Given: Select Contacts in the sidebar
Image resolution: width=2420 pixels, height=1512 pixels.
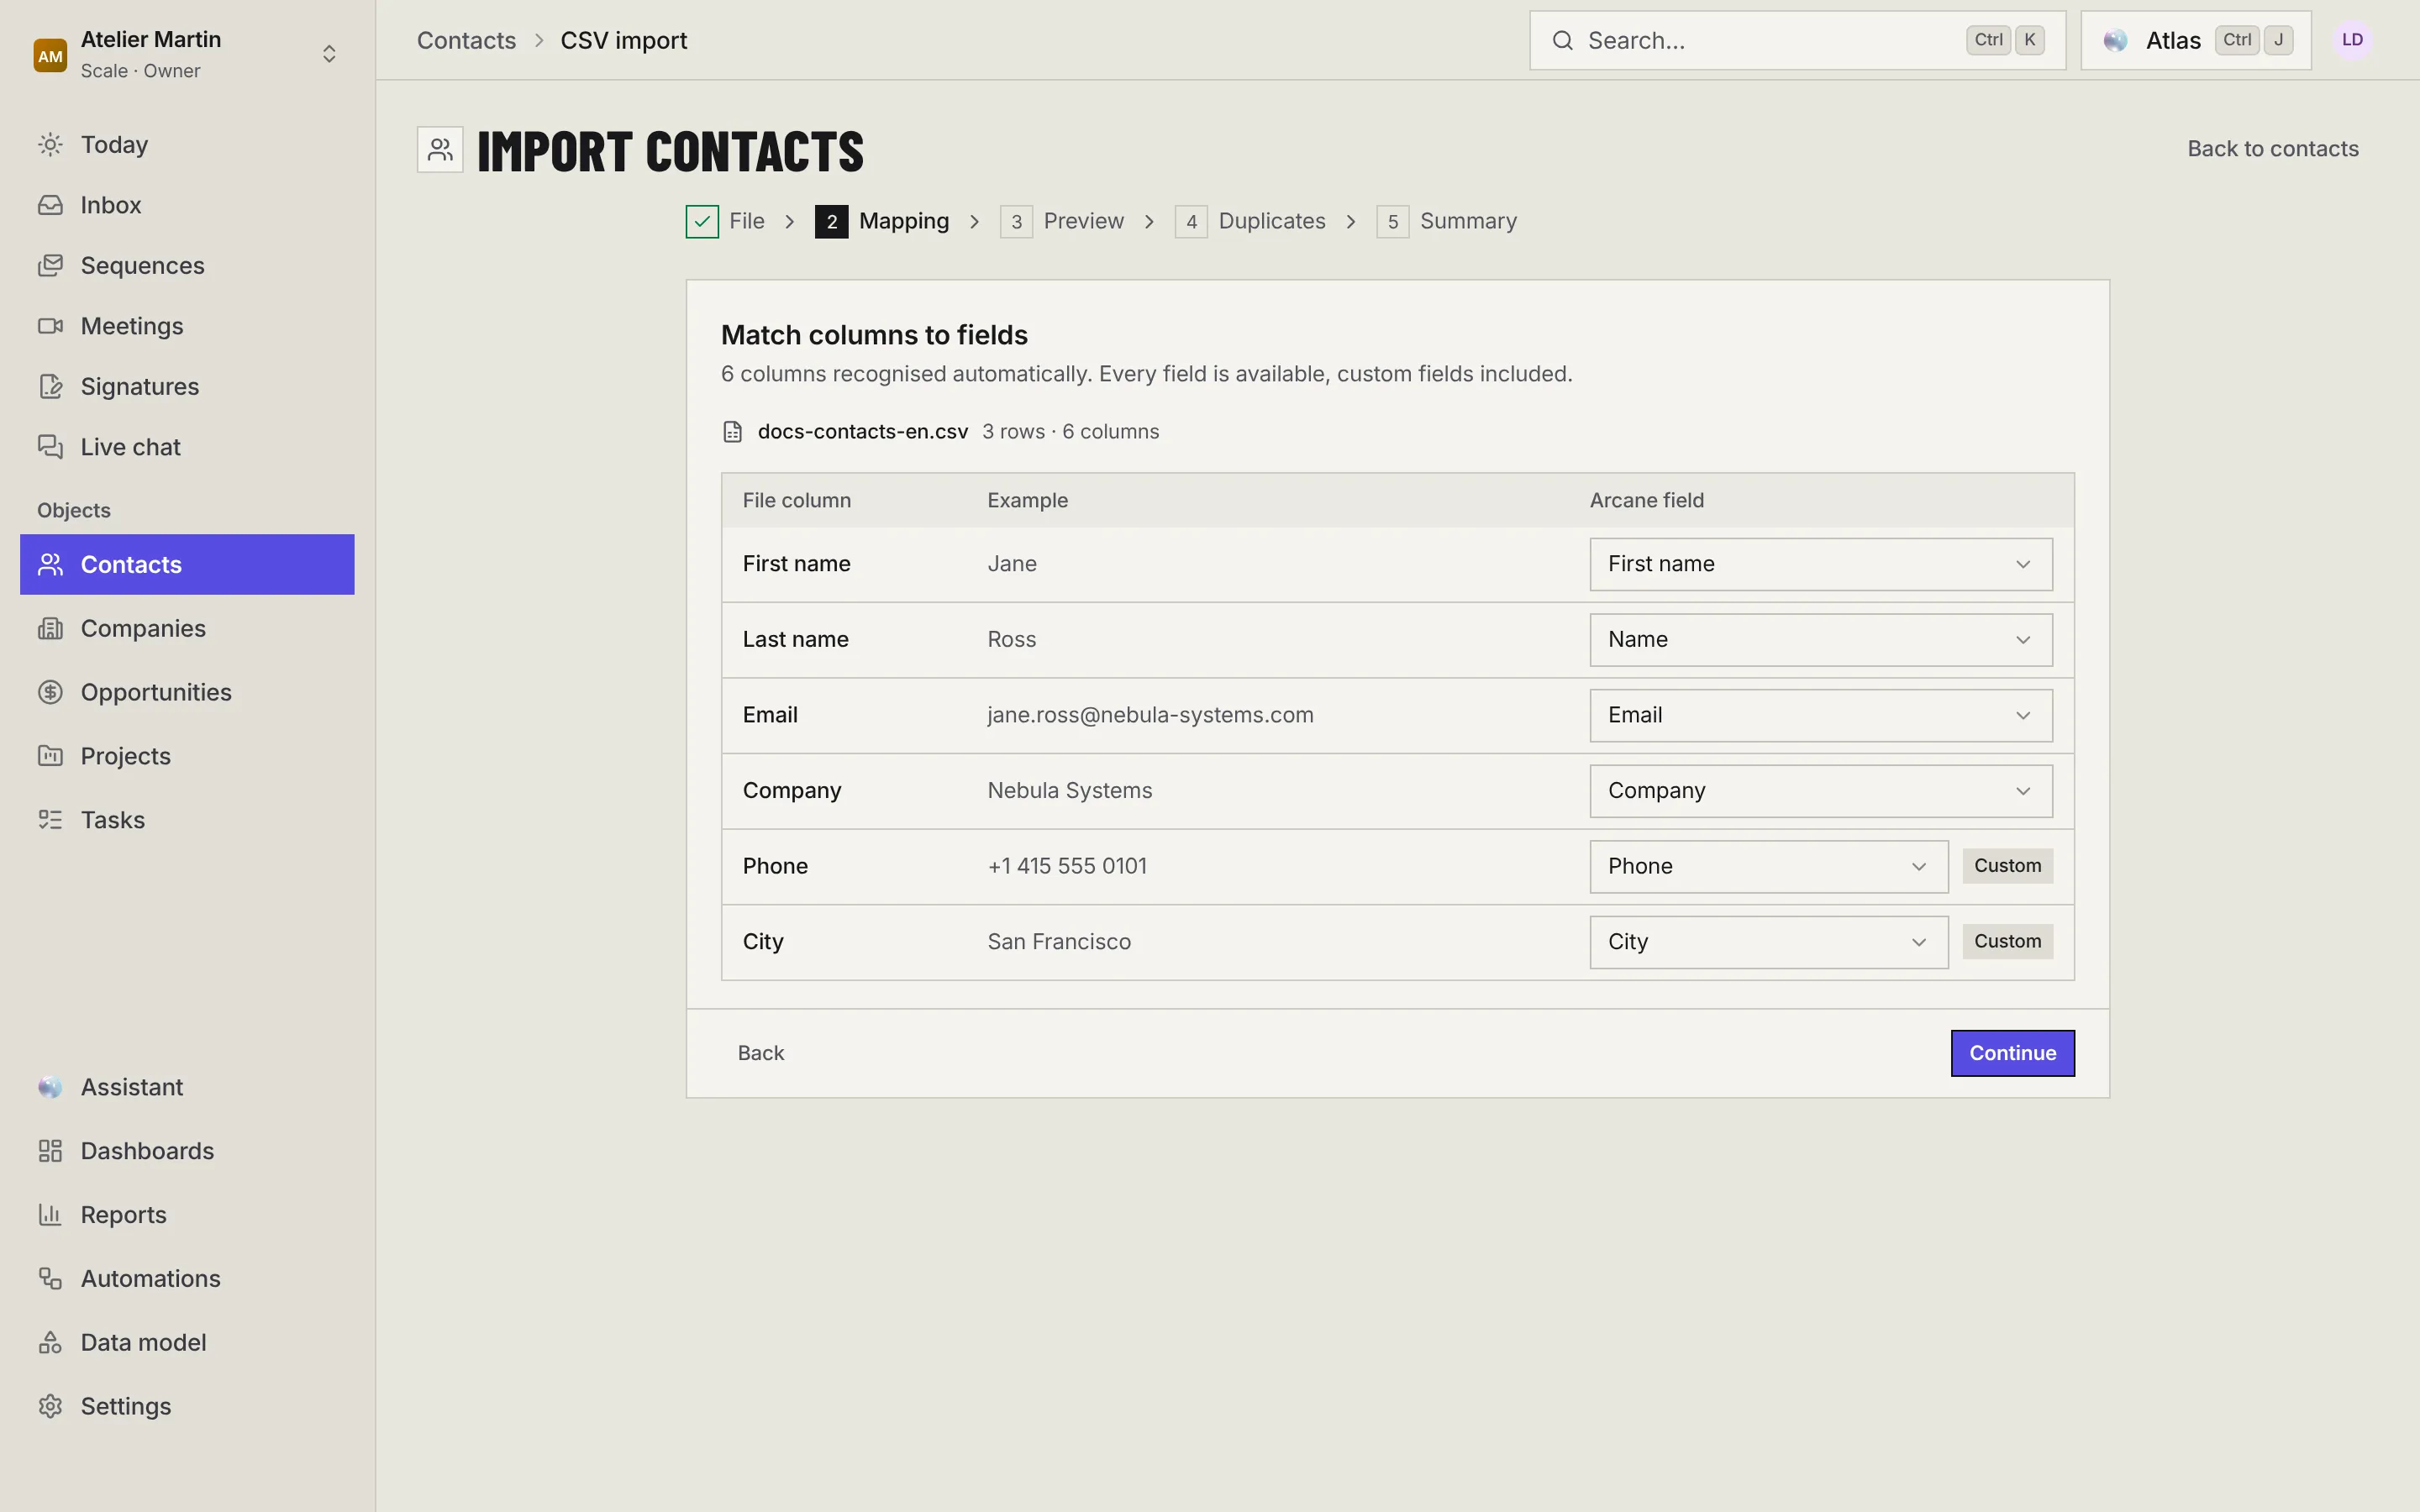Looking at the screenshot, I should 187,564.
